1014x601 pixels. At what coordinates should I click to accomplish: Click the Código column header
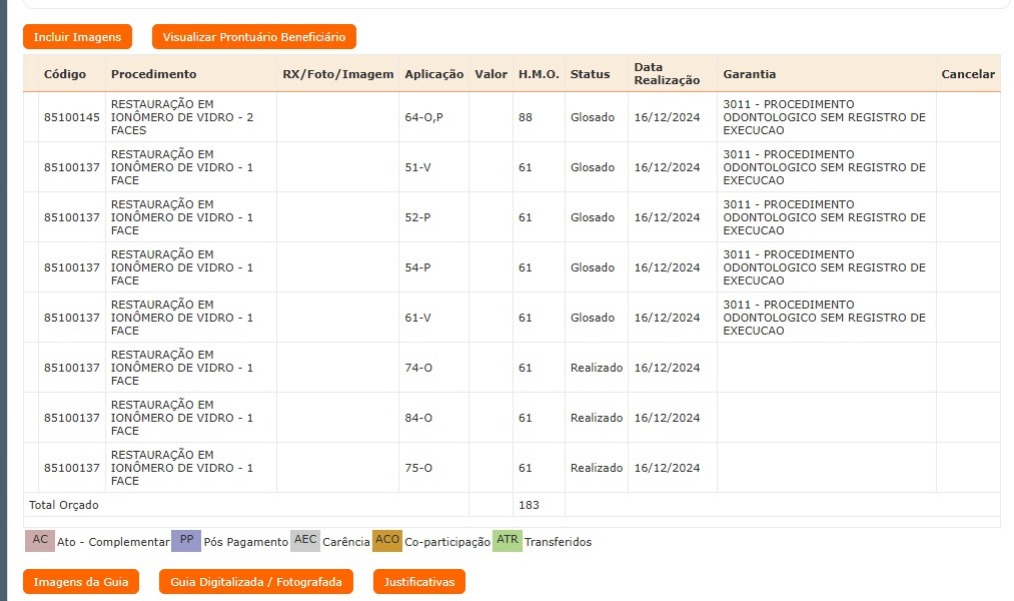65,74
